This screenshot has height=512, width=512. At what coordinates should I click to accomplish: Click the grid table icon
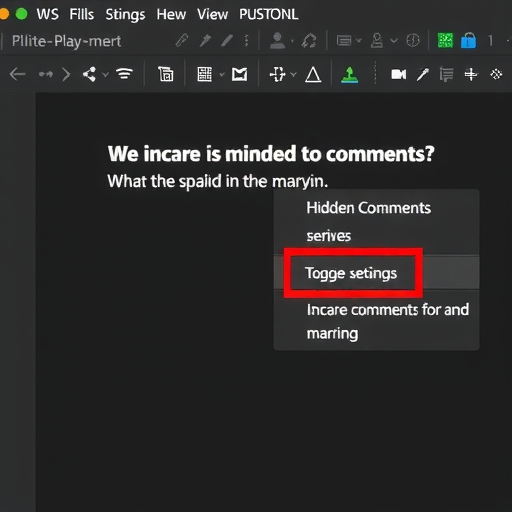(204, 74)
